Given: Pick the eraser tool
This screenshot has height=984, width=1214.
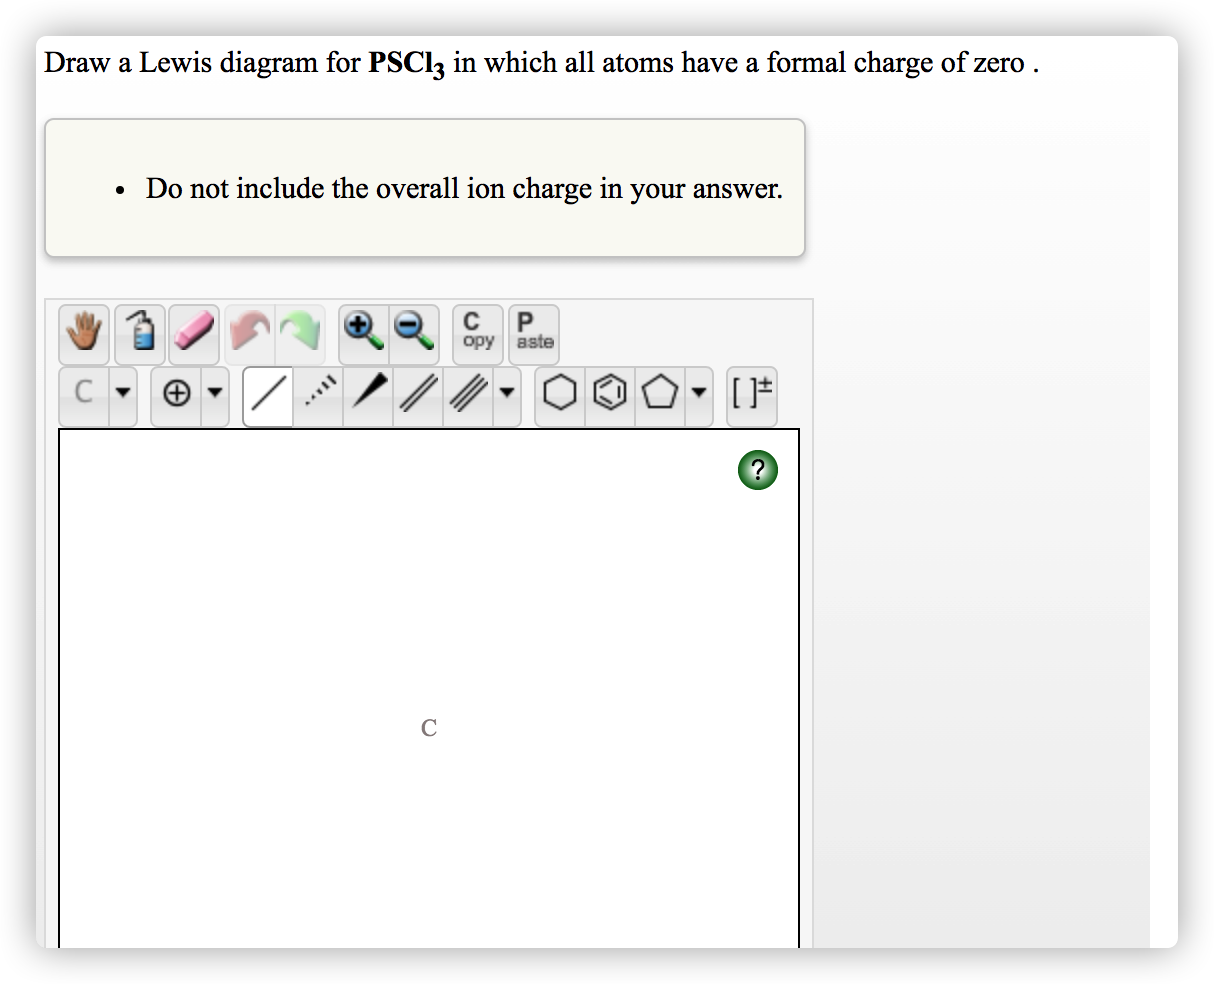Looking at the screenshot, I should coord(193,333).
